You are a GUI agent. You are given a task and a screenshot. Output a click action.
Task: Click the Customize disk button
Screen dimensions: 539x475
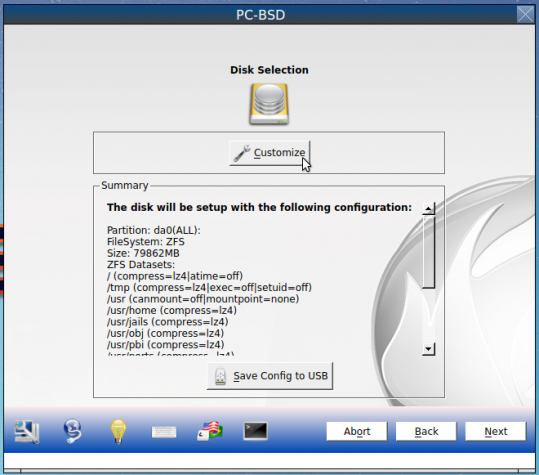[x=270, y=153]
